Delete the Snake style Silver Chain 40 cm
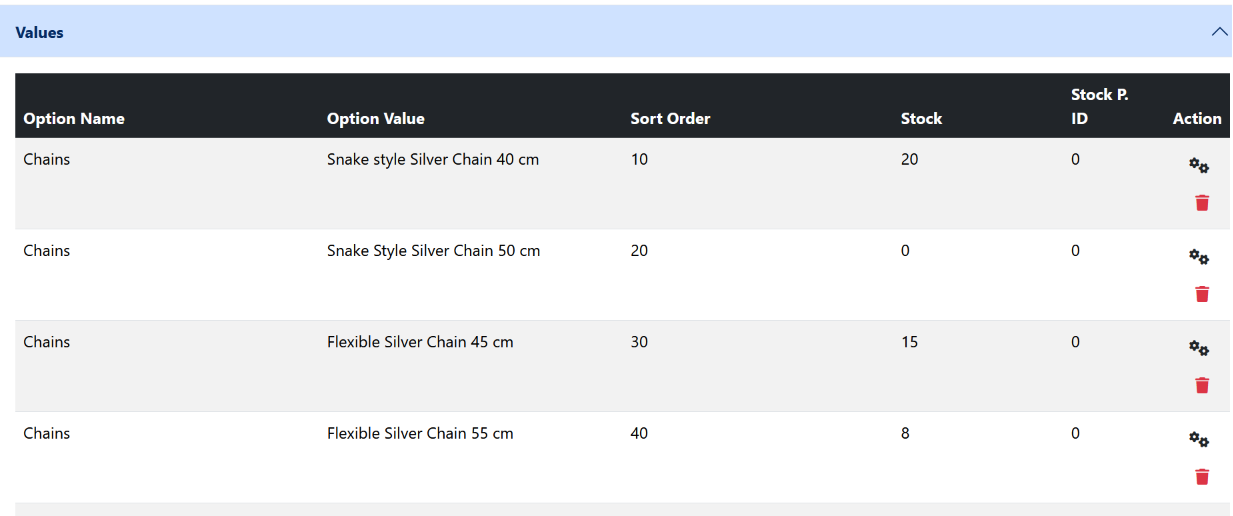The height and width of the screenshot is (516, 1233). pos(1202,203)
